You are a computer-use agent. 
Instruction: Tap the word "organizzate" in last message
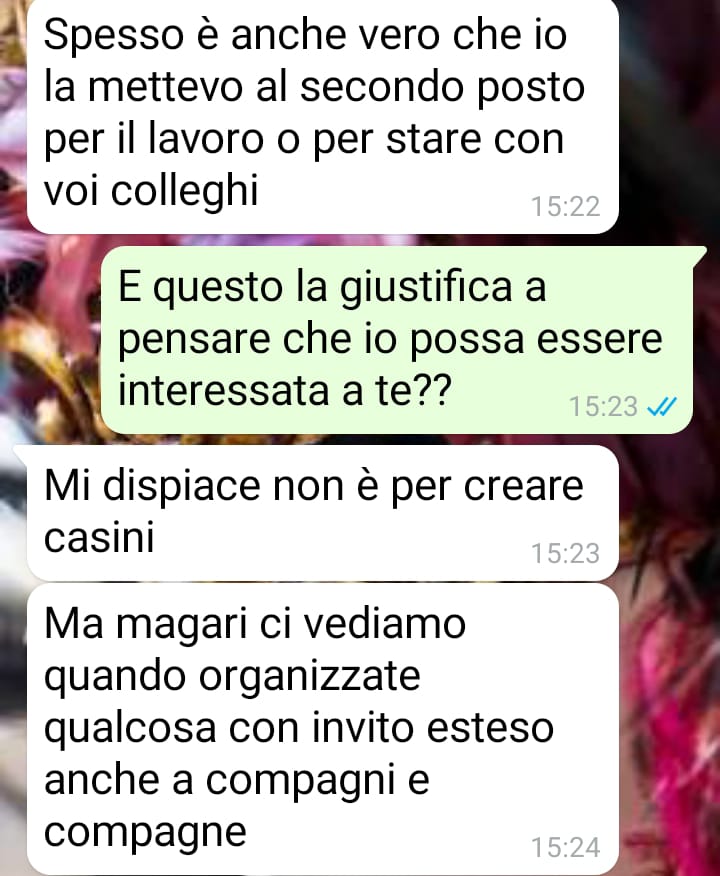tap(309, 678)
